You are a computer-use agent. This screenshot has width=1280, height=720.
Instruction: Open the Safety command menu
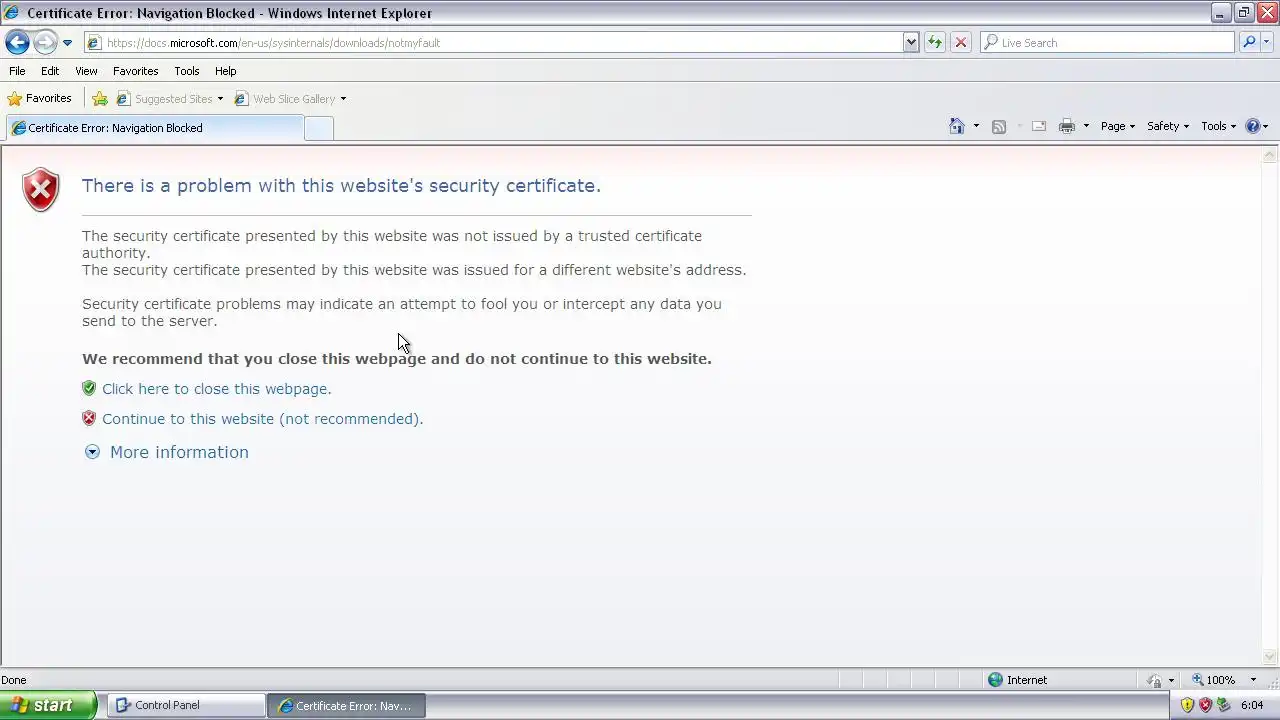(1167, 126)
